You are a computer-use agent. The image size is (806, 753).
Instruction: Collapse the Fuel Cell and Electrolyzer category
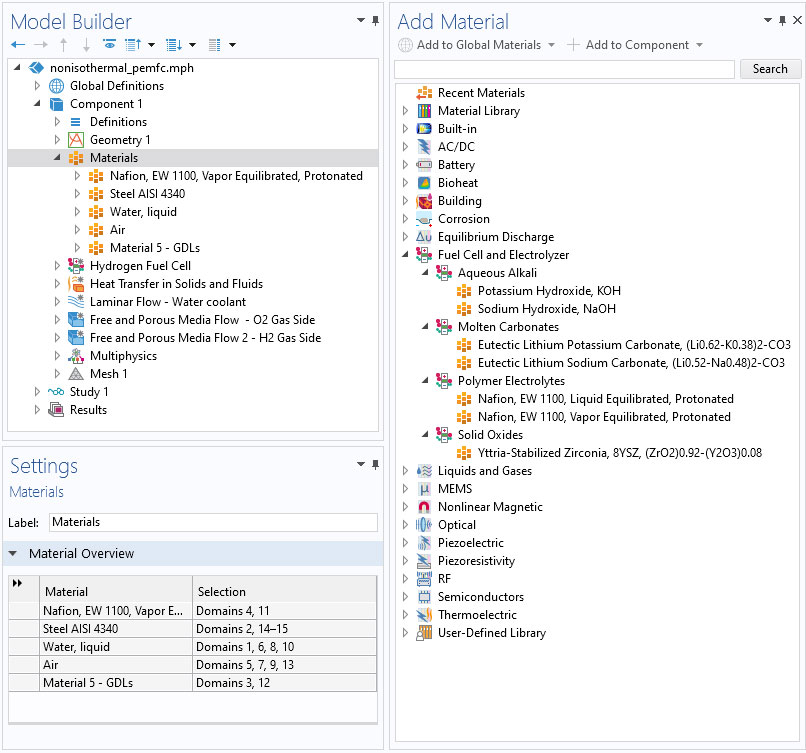[405, 254]
